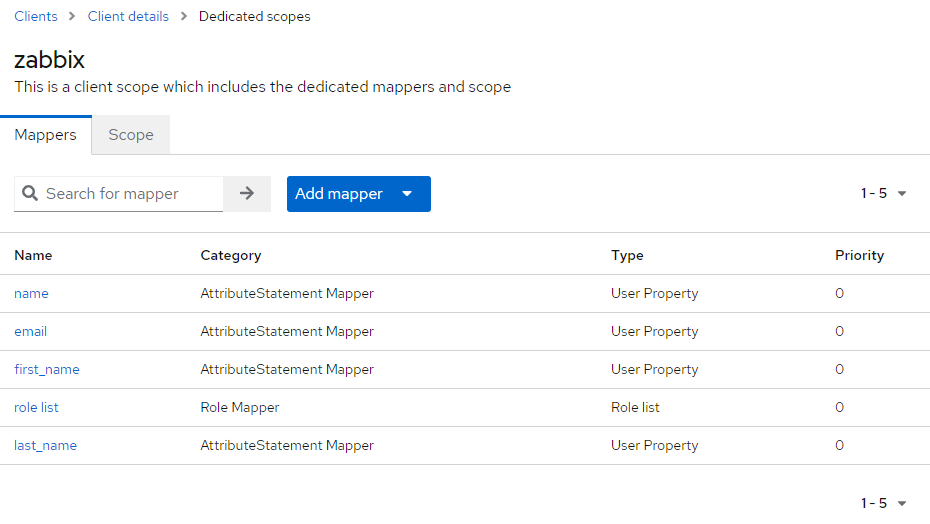
Task: Click the Name column header
Action: pyautogui.click(x=33, y=256)
